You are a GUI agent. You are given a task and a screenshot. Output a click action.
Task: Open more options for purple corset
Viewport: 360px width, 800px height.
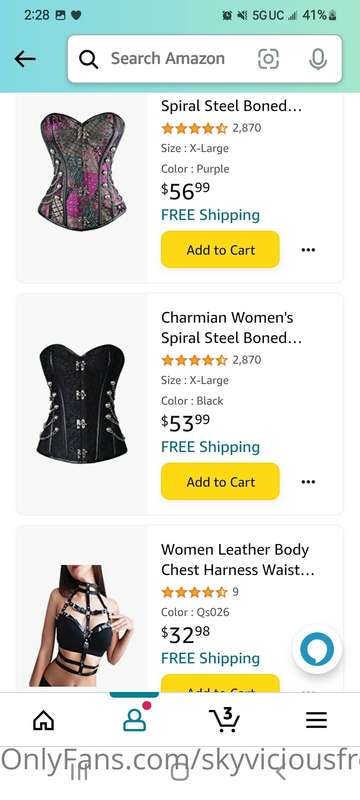click(308, 249)
